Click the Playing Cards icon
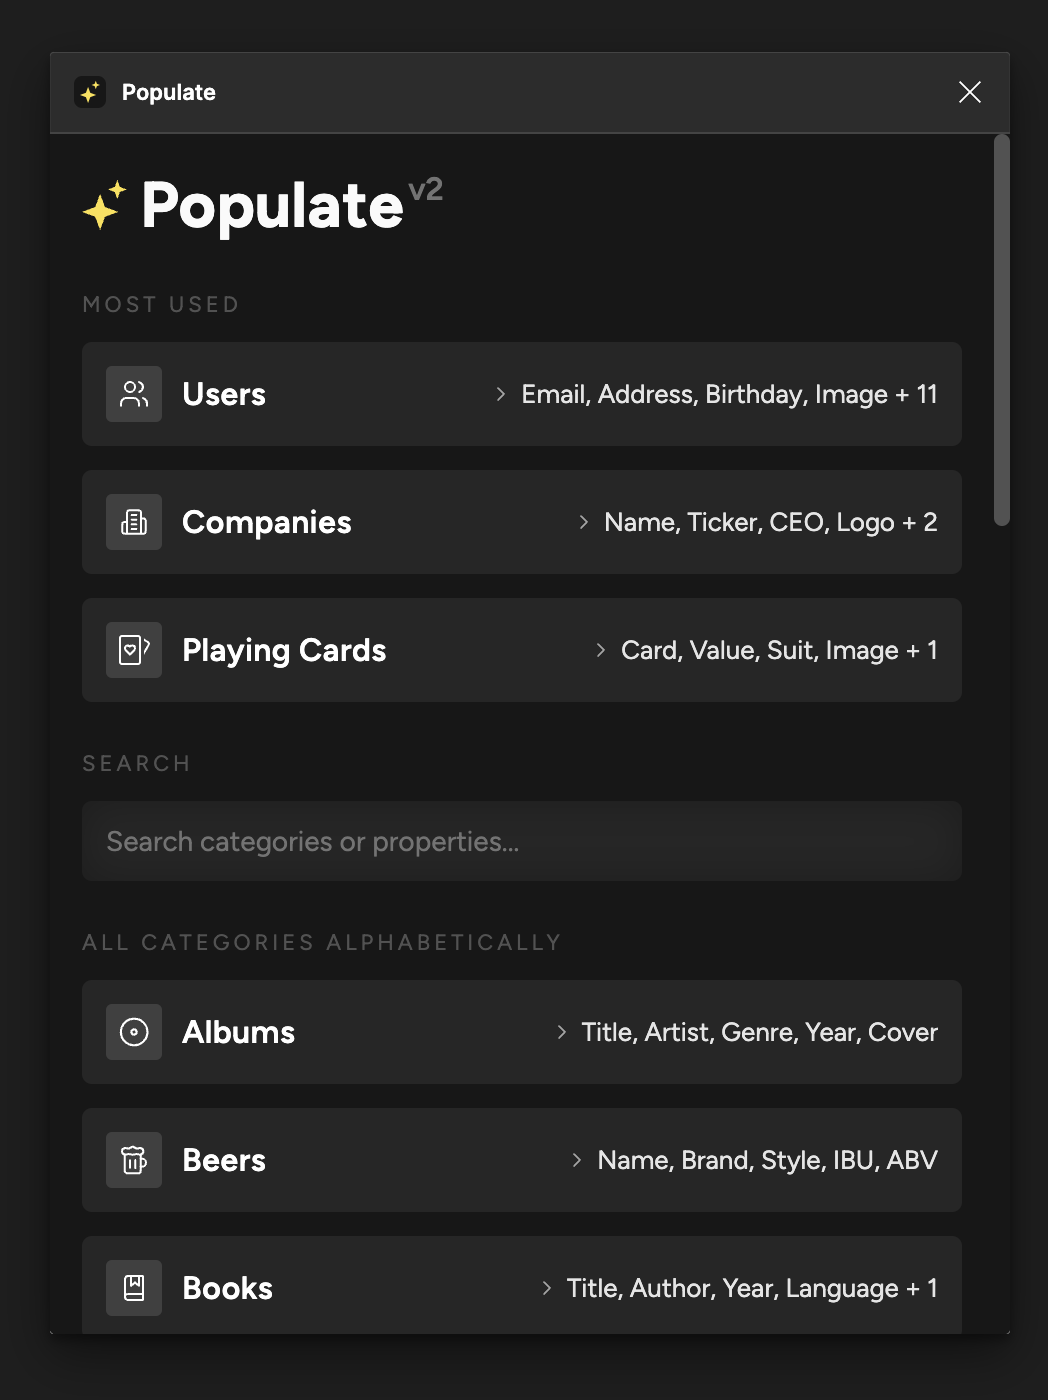This screenshot has width=1048, height=1400. [134, 650]
